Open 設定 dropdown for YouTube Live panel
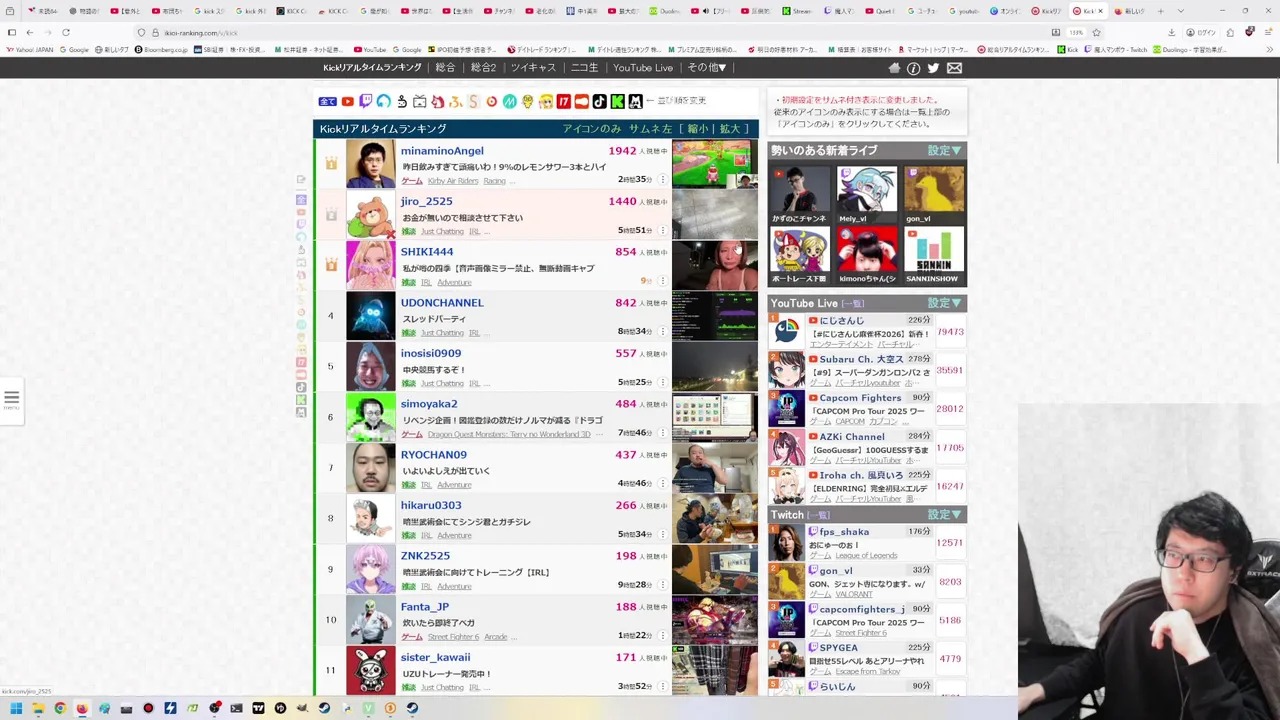This screenshot has height=720, width=1280. pyautogui.click(x=944, y=303)
